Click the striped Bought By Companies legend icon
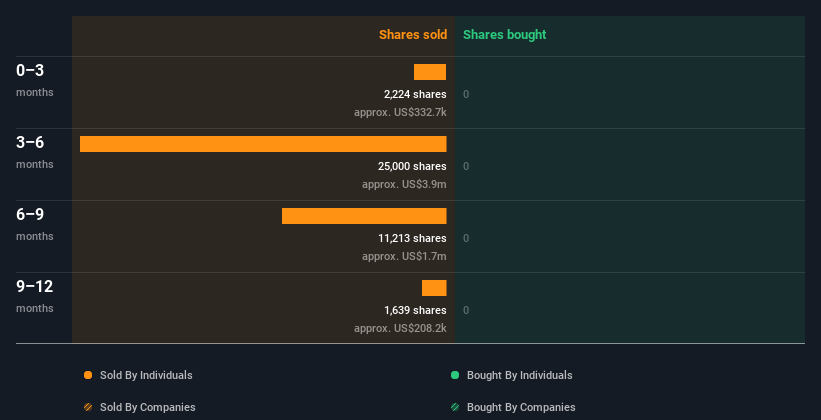 pos(455,407)
